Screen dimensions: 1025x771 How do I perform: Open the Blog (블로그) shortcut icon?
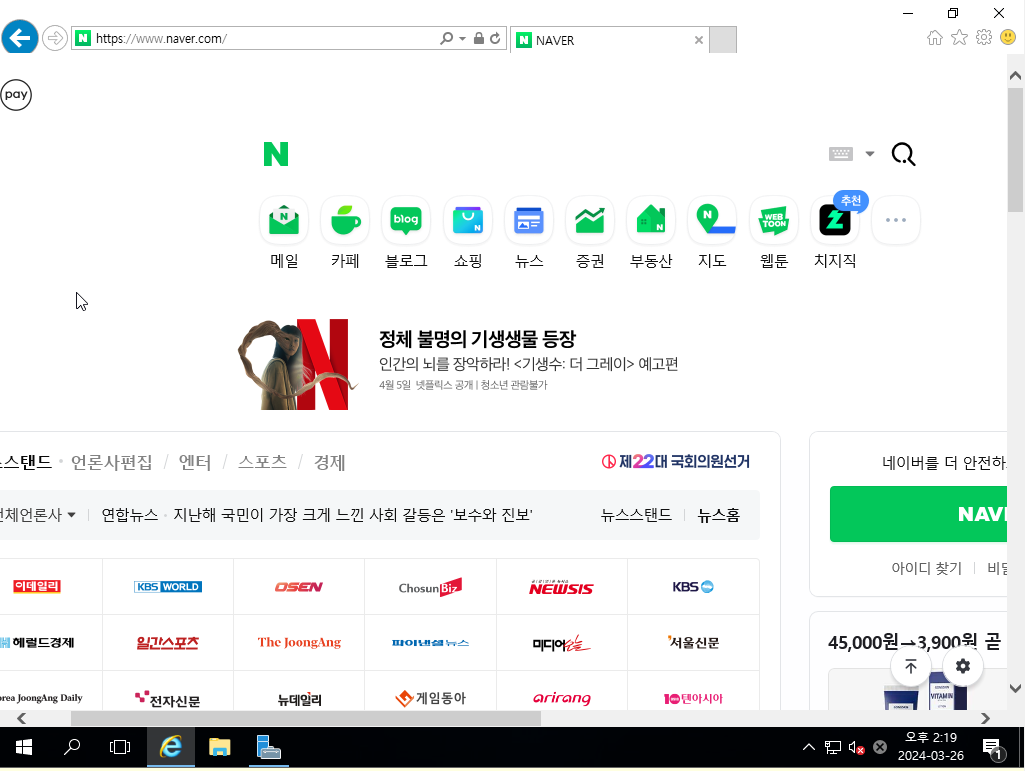coord(406,220)
